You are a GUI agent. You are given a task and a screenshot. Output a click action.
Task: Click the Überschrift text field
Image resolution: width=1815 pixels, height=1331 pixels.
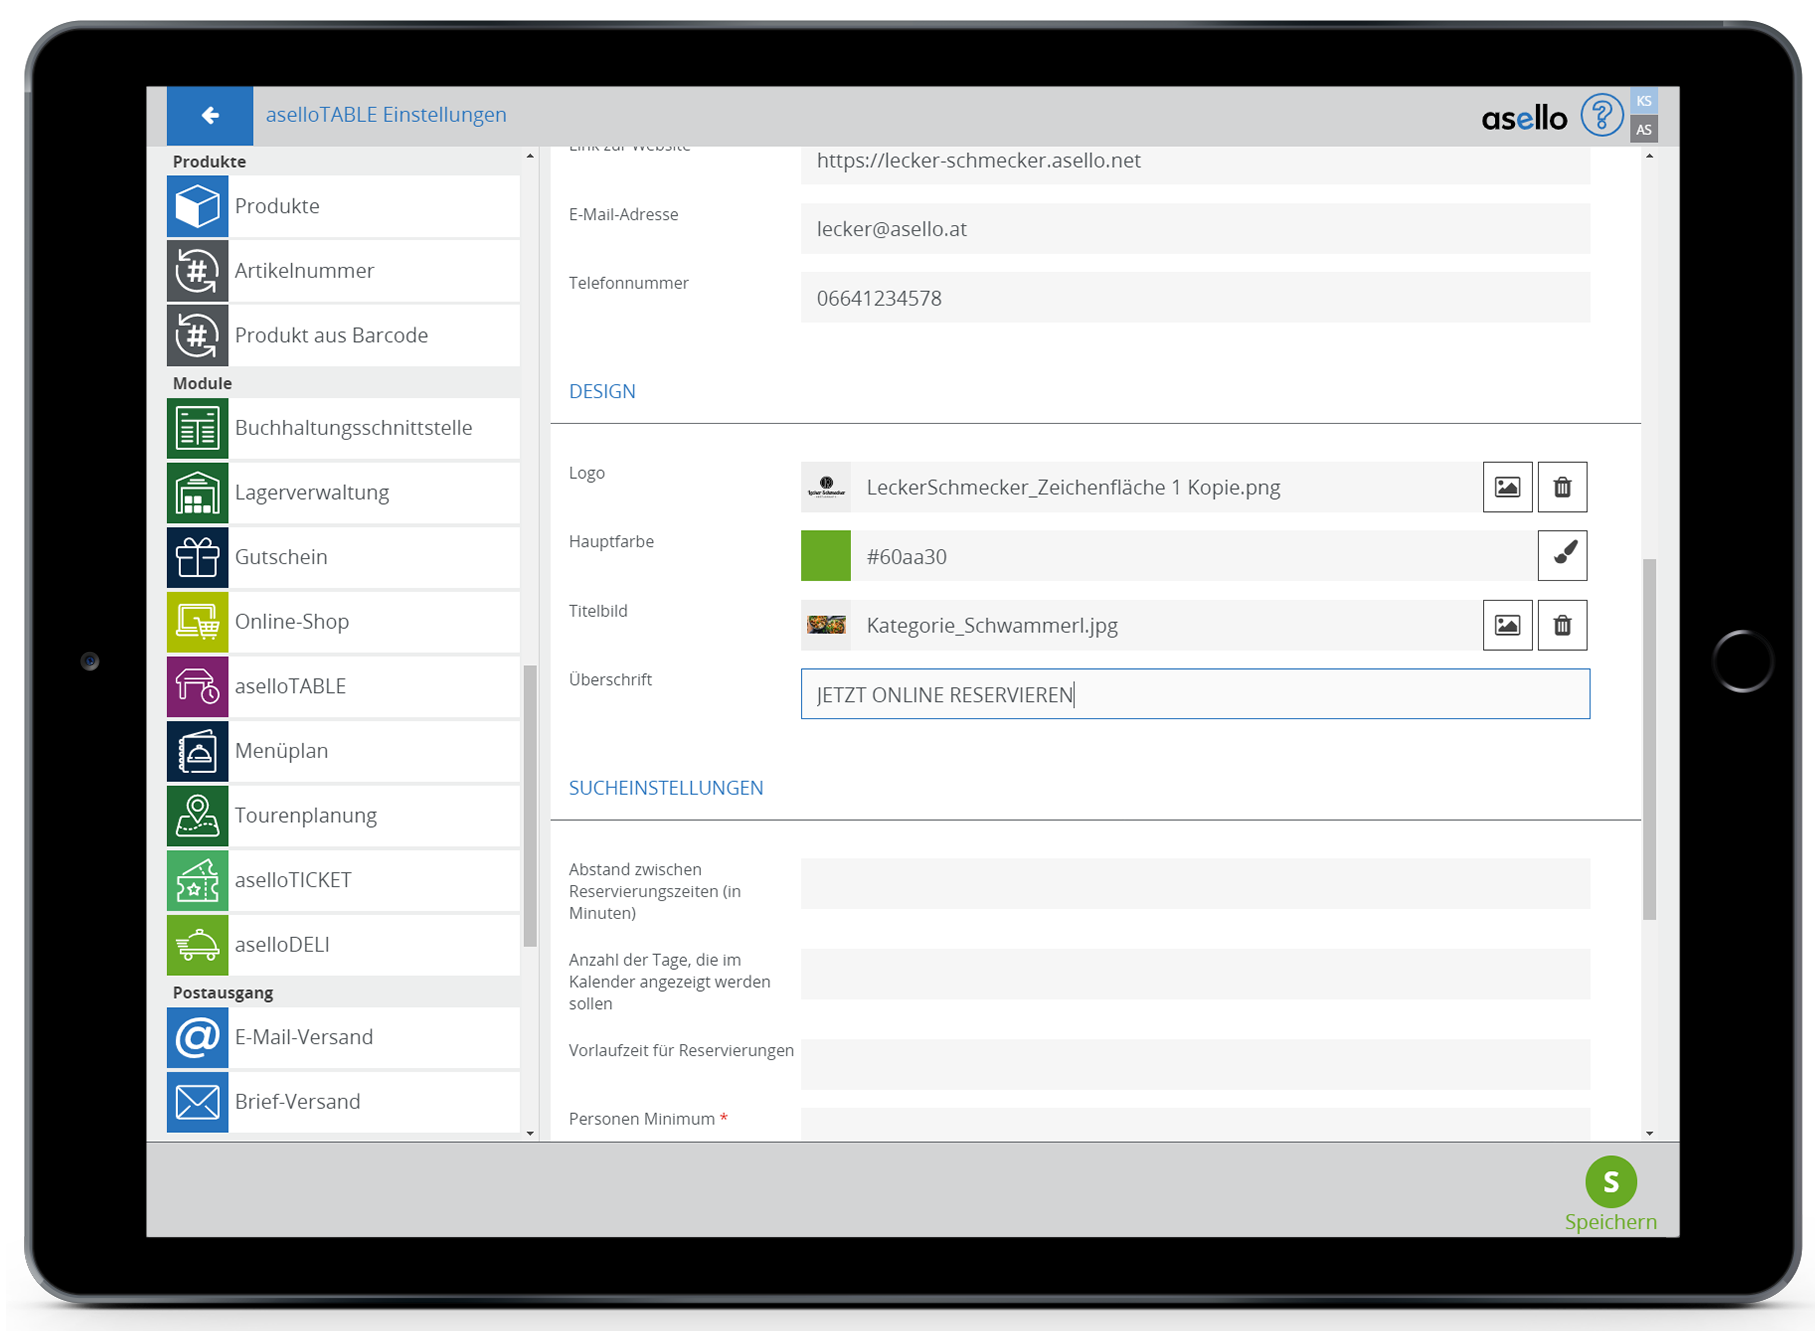pyautogui.click(x=1194, y=694)
